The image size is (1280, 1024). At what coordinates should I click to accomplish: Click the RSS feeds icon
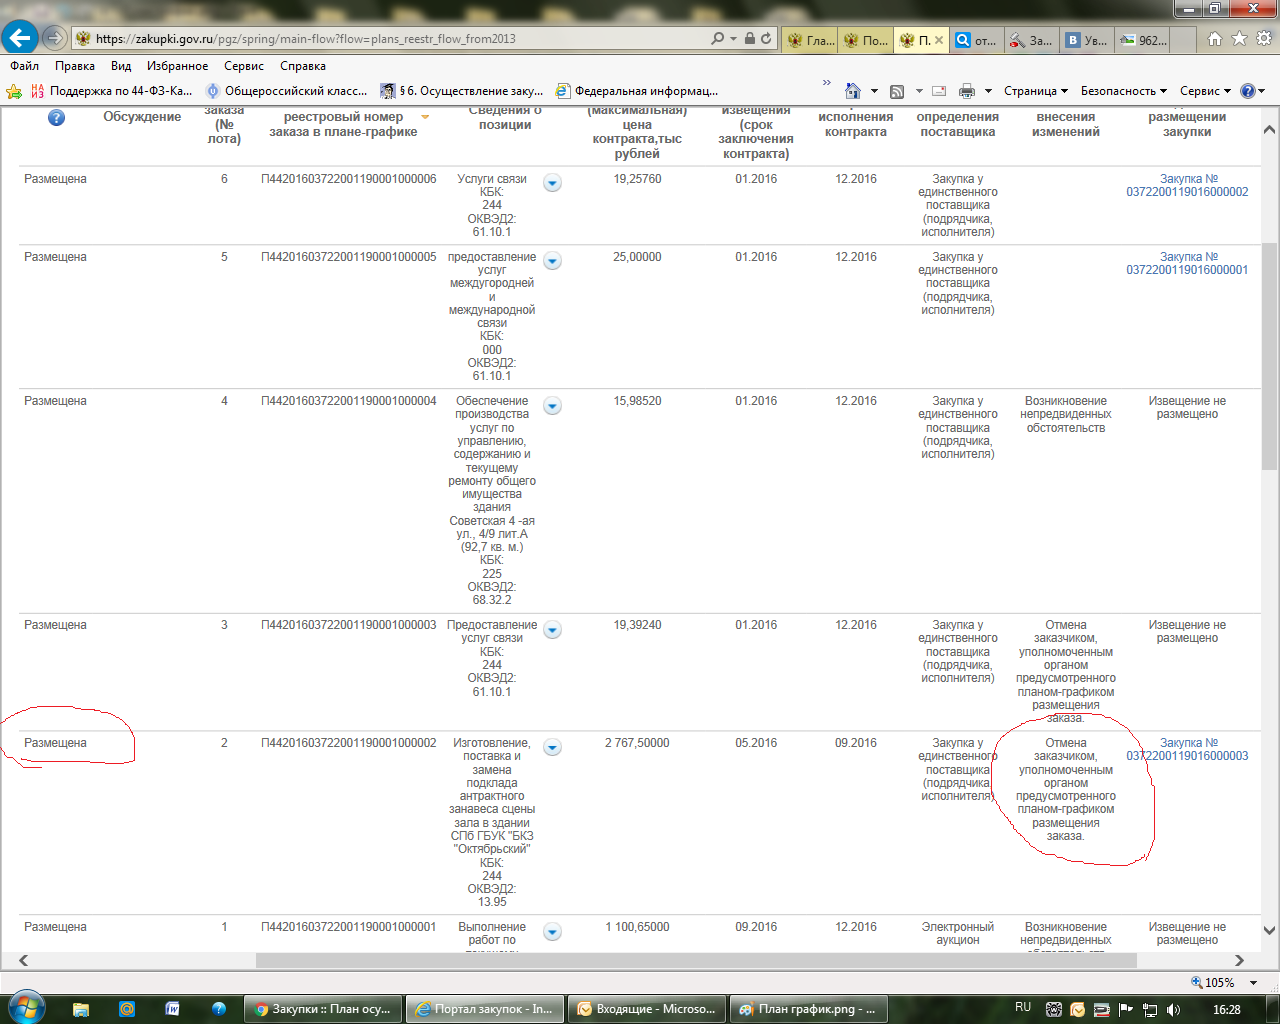pos(897,91)
